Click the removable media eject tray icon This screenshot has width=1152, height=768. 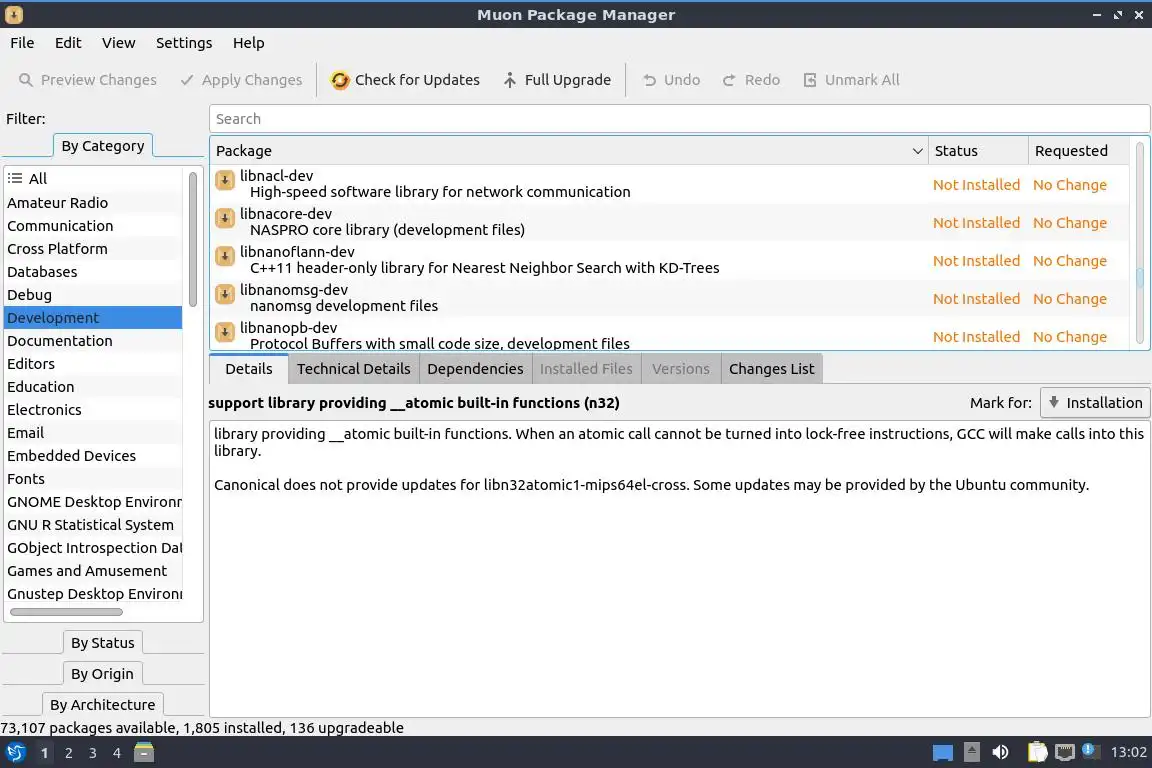point(972,752)
